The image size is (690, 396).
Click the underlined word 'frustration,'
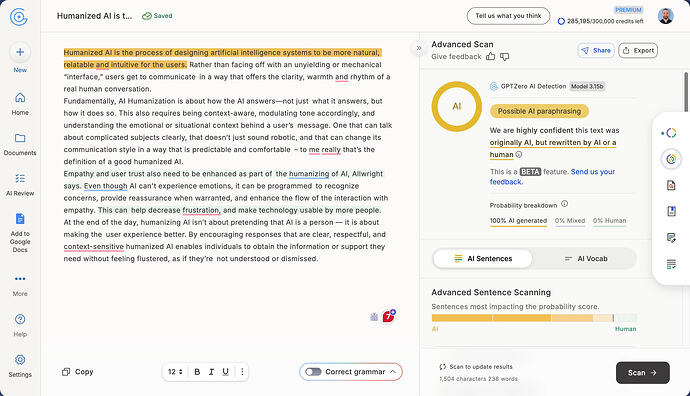[201, 210]
